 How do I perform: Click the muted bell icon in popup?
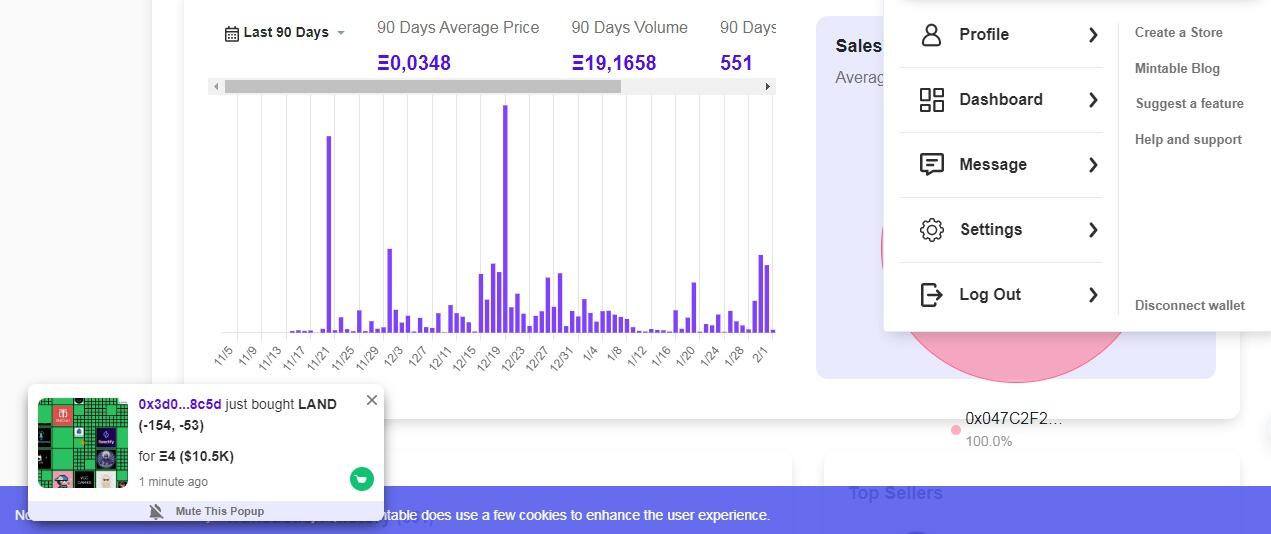tap(156, 511)
